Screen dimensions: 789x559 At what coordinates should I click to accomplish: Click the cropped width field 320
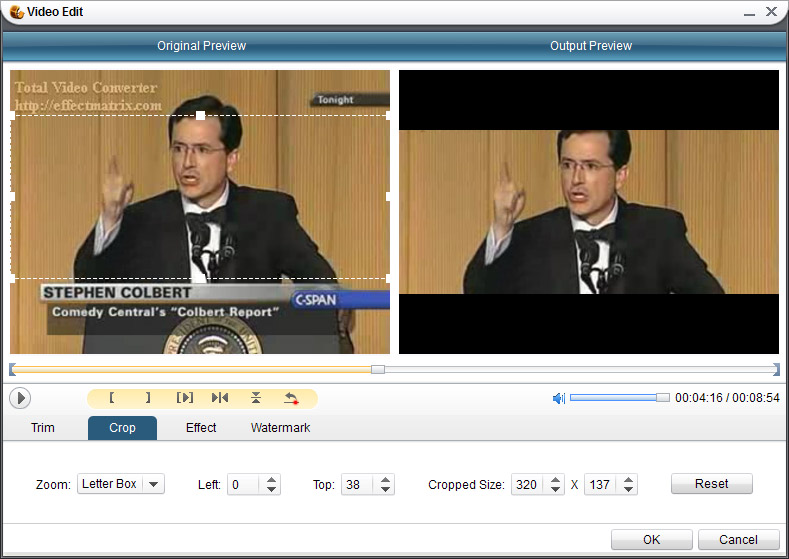(x=529, y=485)
